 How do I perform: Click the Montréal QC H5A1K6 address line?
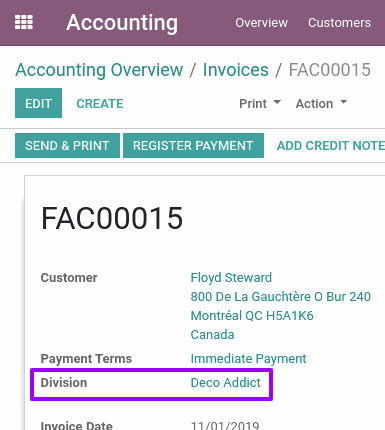click(252, 315)
